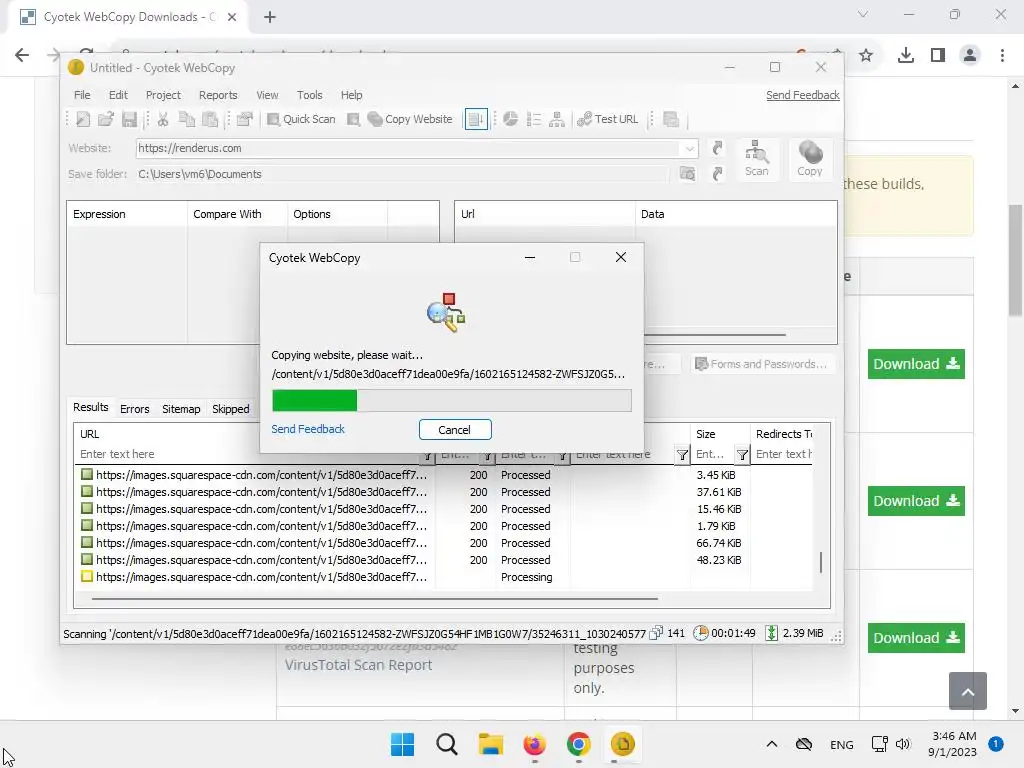Click the Copy toolbar icon
1024x768 pixels.
tap(187, 119)
